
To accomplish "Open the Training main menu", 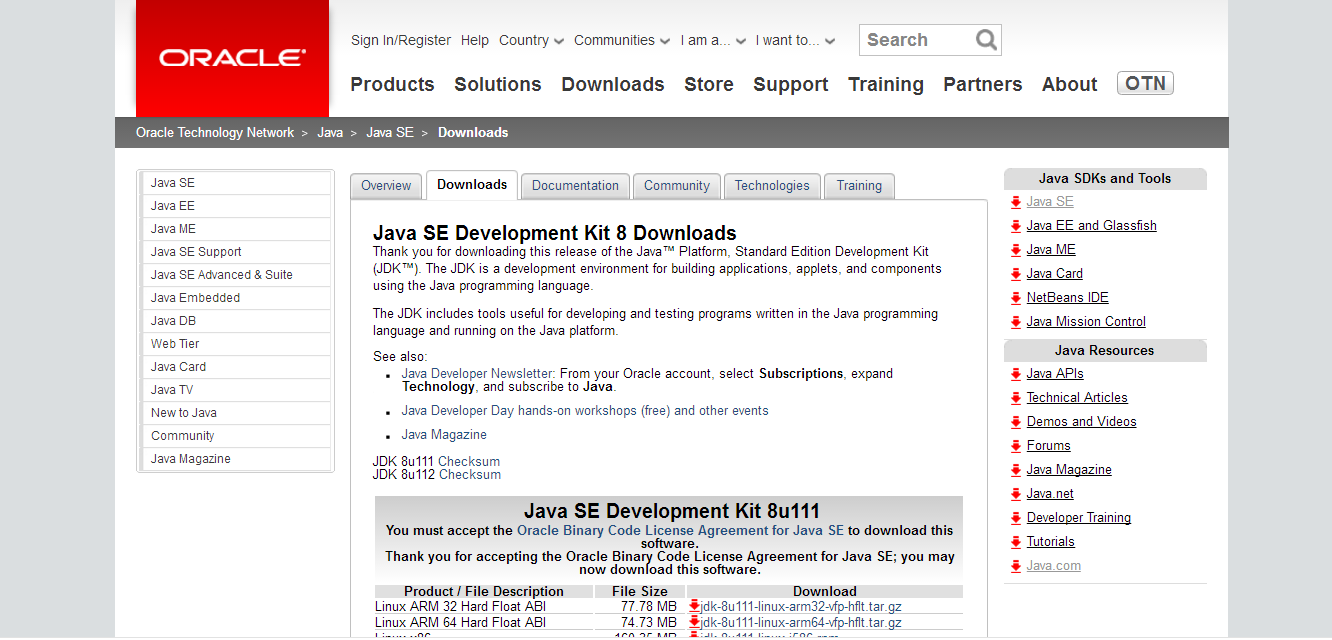I will point(886,85).
